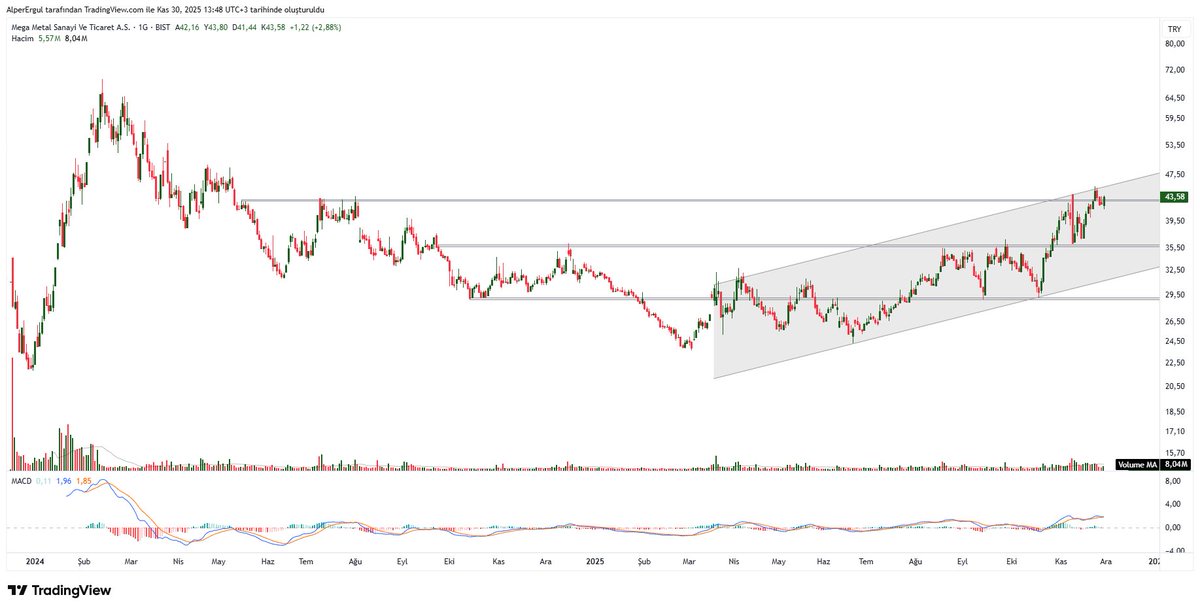Click the 35,50 price axis label
Screen dimensions: 1200x610
(1174, 247)
